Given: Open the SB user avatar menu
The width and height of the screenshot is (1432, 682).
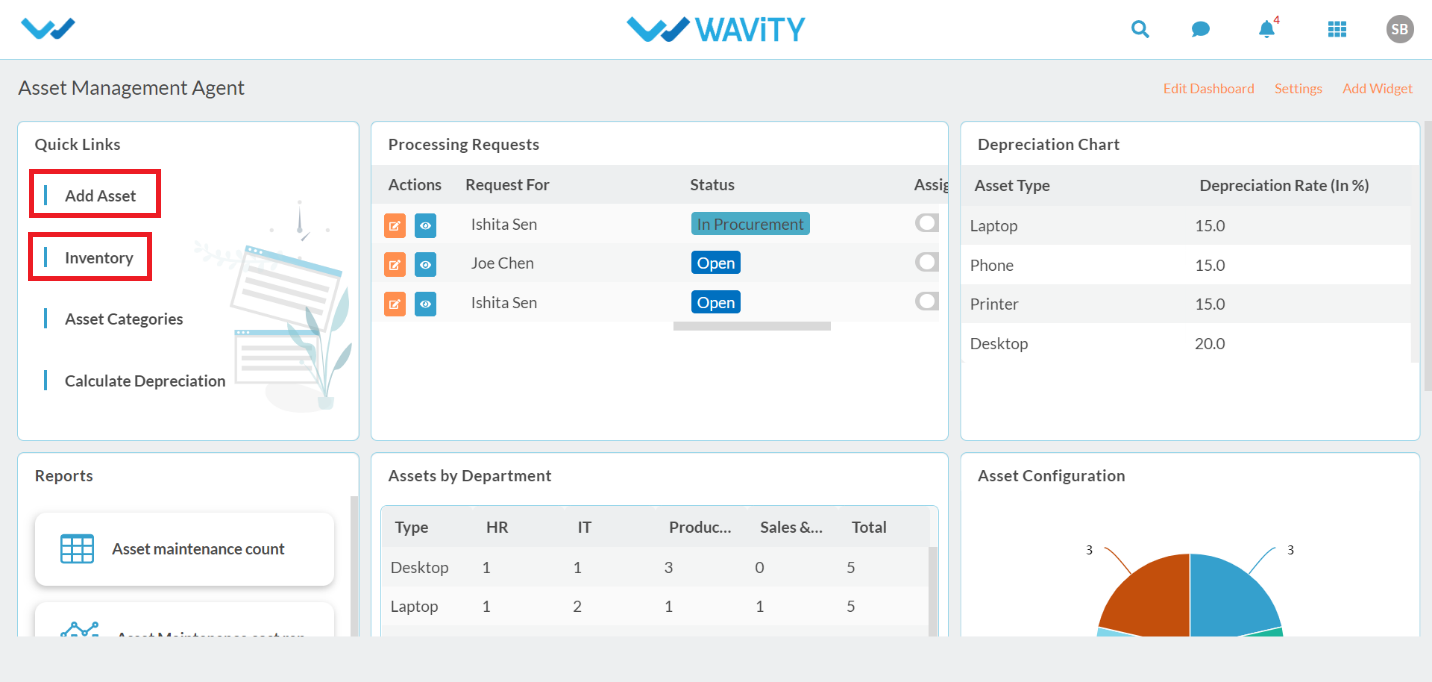Looking at the screenshot, I should click(1400, 29).
